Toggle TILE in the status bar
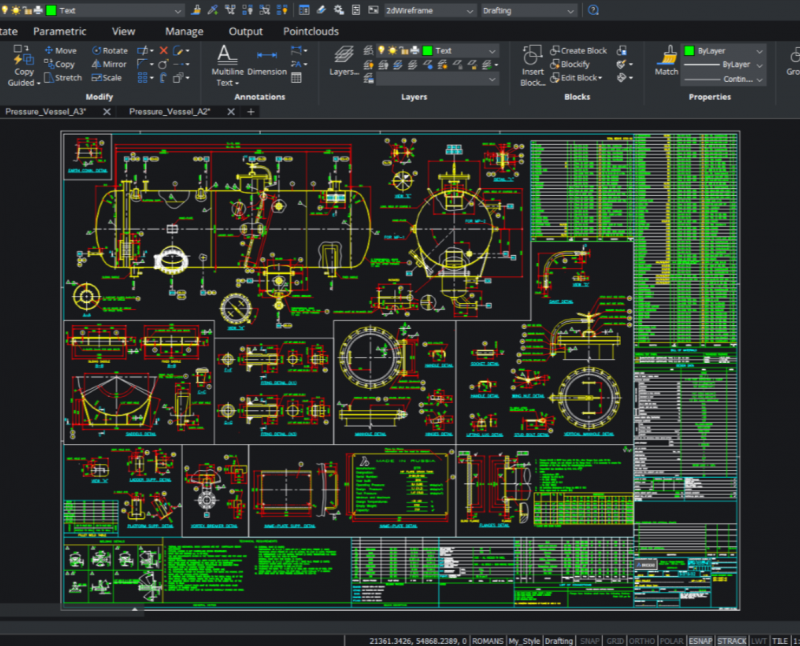 [779, 641]
